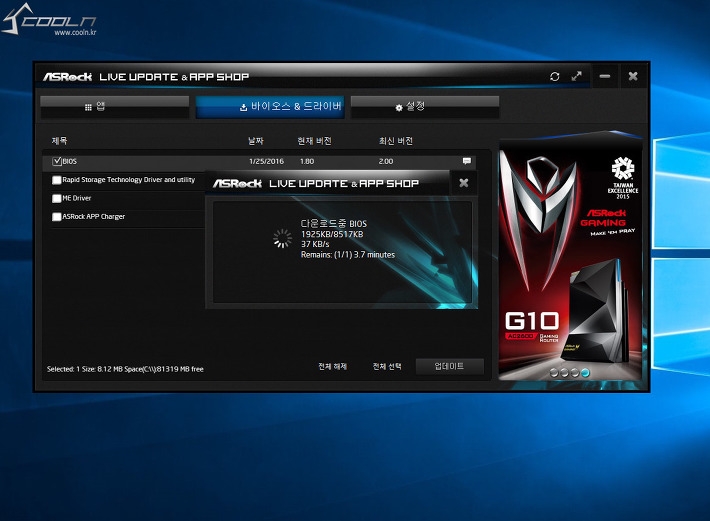Viewport: 710px width, 521px height.
Task: Click the G10 gaming router banner
Action: click(x=571, y=258)
